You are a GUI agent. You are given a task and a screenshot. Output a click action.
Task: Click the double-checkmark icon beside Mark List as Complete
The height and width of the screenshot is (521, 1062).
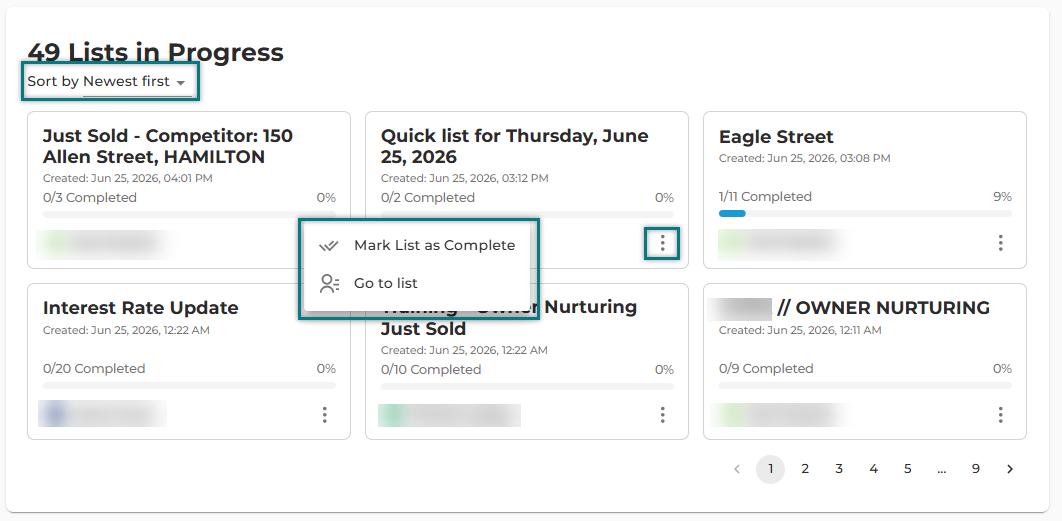[328, 245]
